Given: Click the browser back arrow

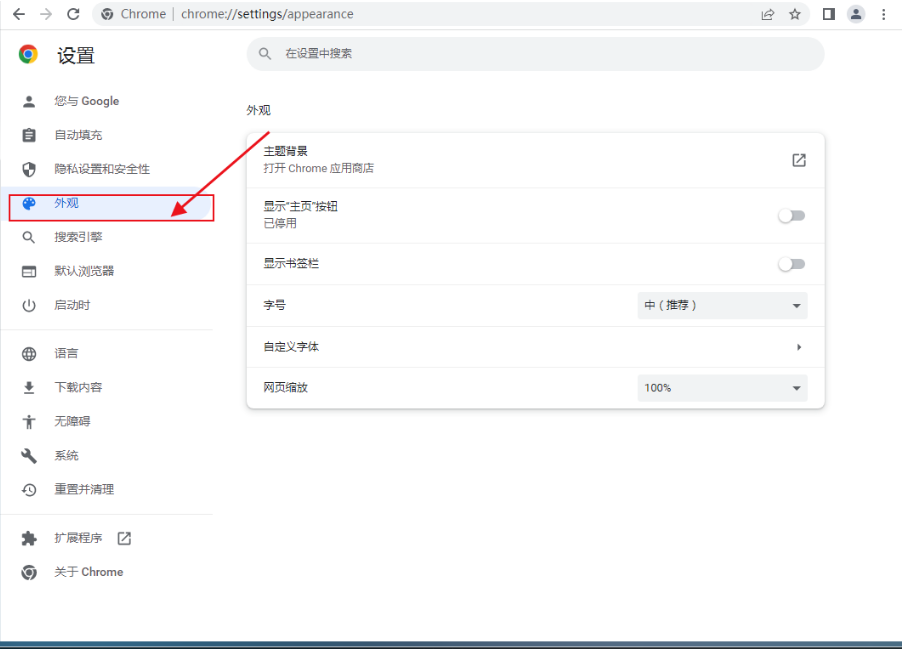Looking at the screenshot, I should [x=18, y=14].
